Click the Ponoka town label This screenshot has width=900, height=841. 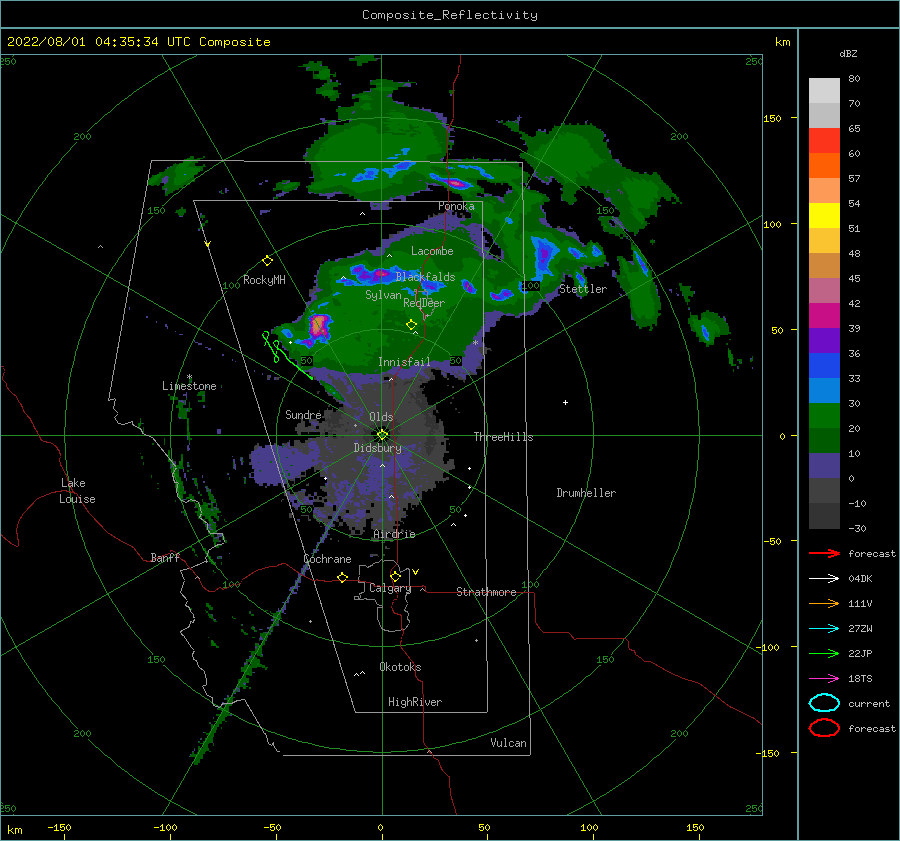(456, 206)
